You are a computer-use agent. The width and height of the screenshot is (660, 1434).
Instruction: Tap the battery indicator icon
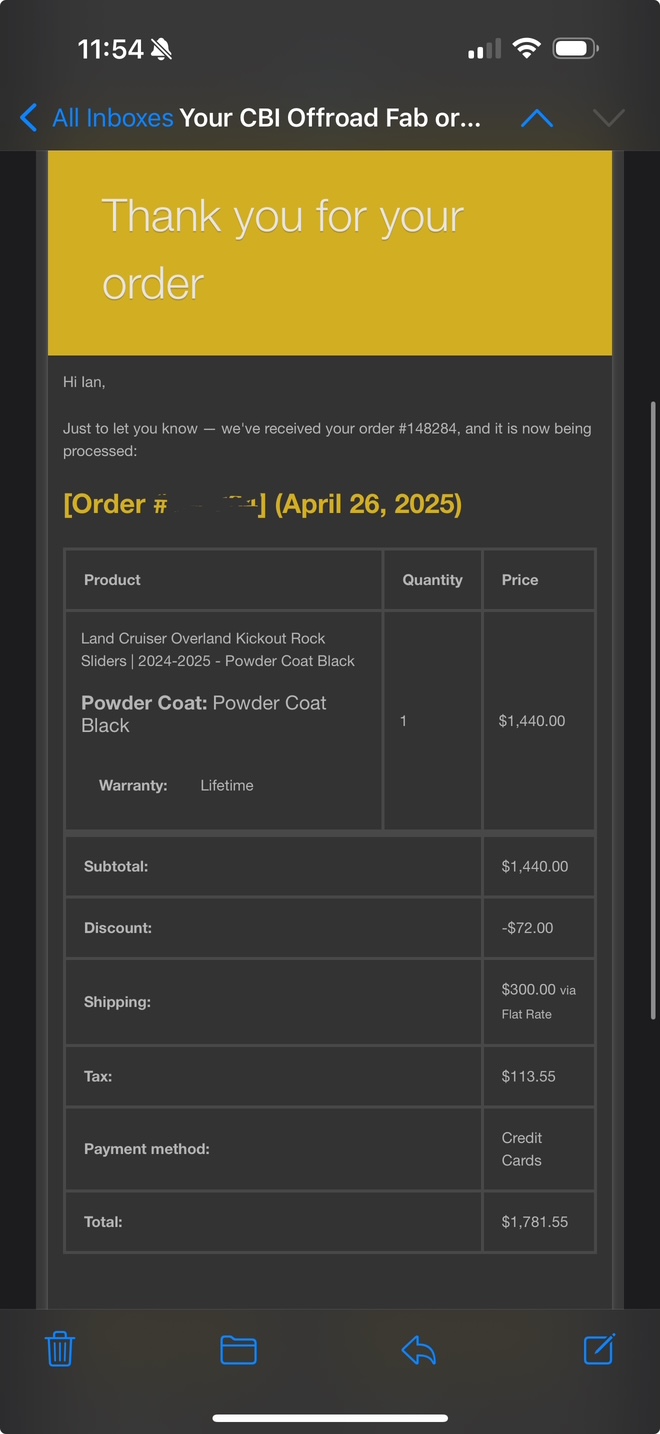click(x=576, y=48)
